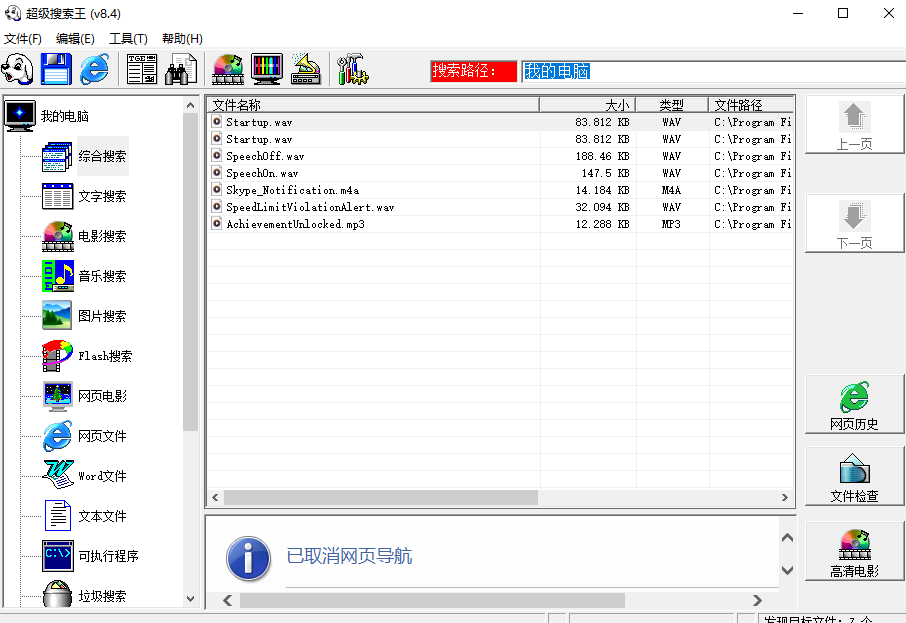Open 图片搜索 in the sidebar

click(102, 316)
